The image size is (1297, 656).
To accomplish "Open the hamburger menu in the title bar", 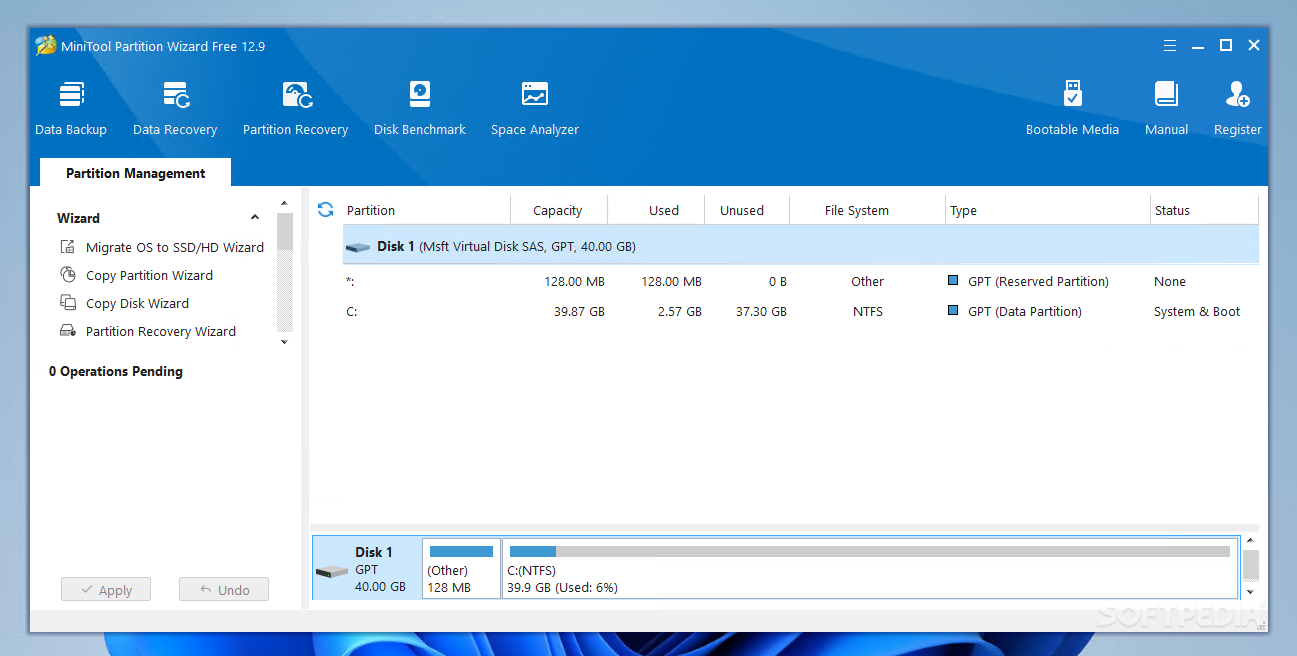I will (x=1170, y=46).
